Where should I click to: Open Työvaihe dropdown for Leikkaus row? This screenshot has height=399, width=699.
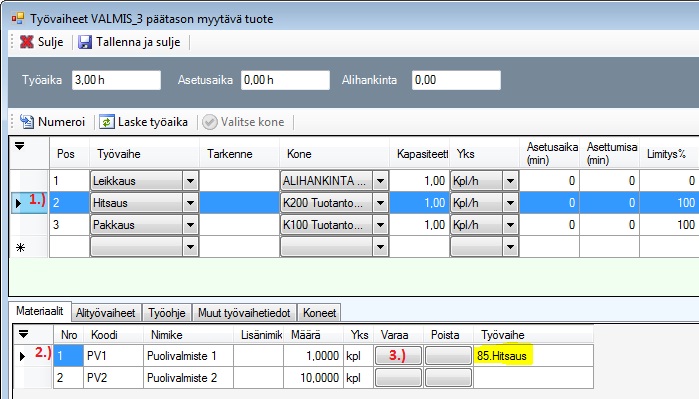190,181
